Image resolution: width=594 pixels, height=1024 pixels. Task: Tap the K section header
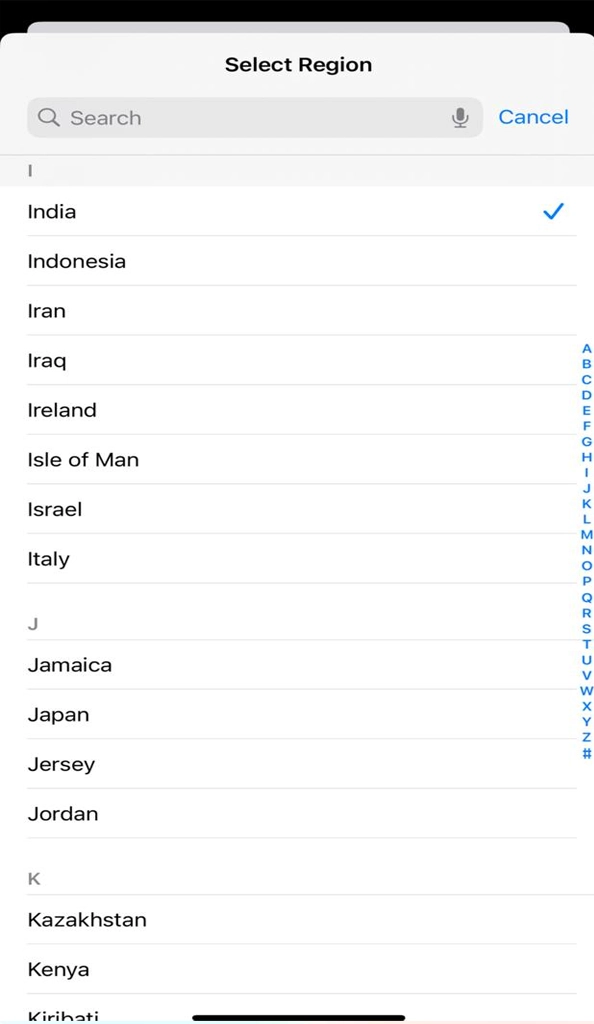(x=33, y=877)
